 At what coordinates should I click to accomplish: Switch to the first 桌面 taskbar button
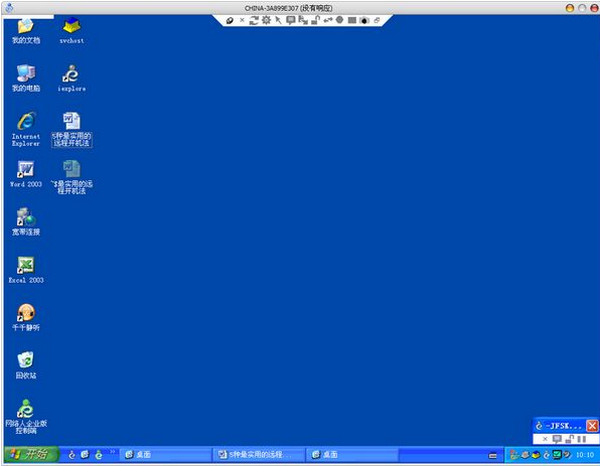[x=165, y=455]
